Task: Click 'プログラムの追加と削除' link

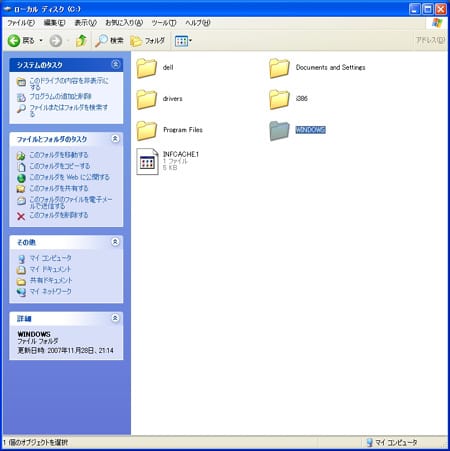Action: [60, 96]
